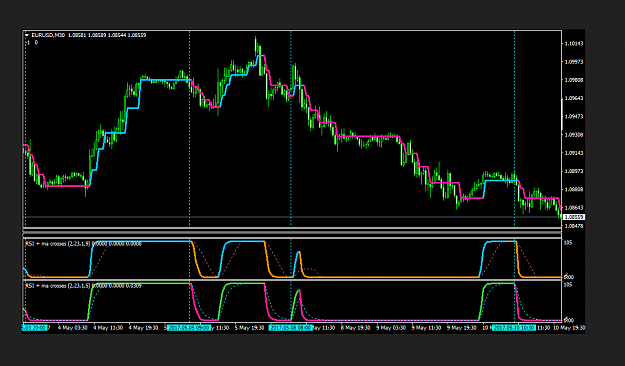Image resolution: width=625 pixels, height=366 pixels.
Task: Click the 1.10143 price axis value
Action: pos(574,43)
